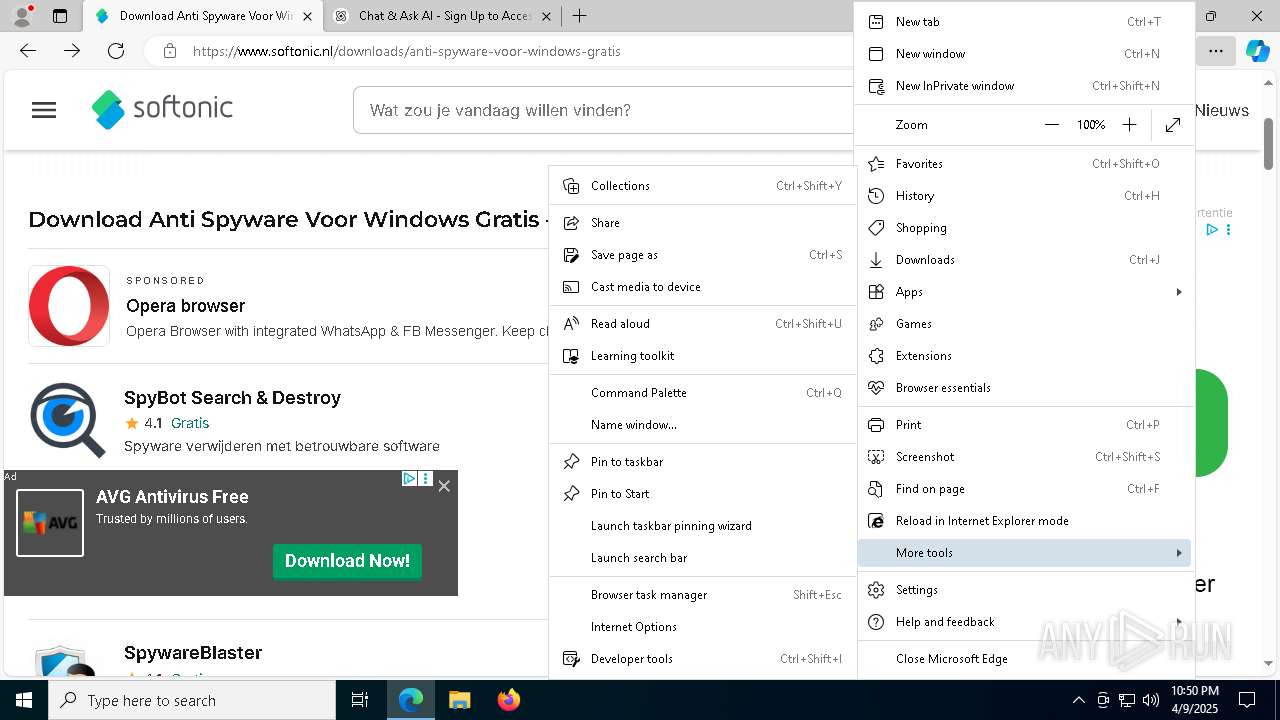Click the Copilot icon in the toolbar
Viewport: 1280px width, 720px height.
(x=1258, y=51)
